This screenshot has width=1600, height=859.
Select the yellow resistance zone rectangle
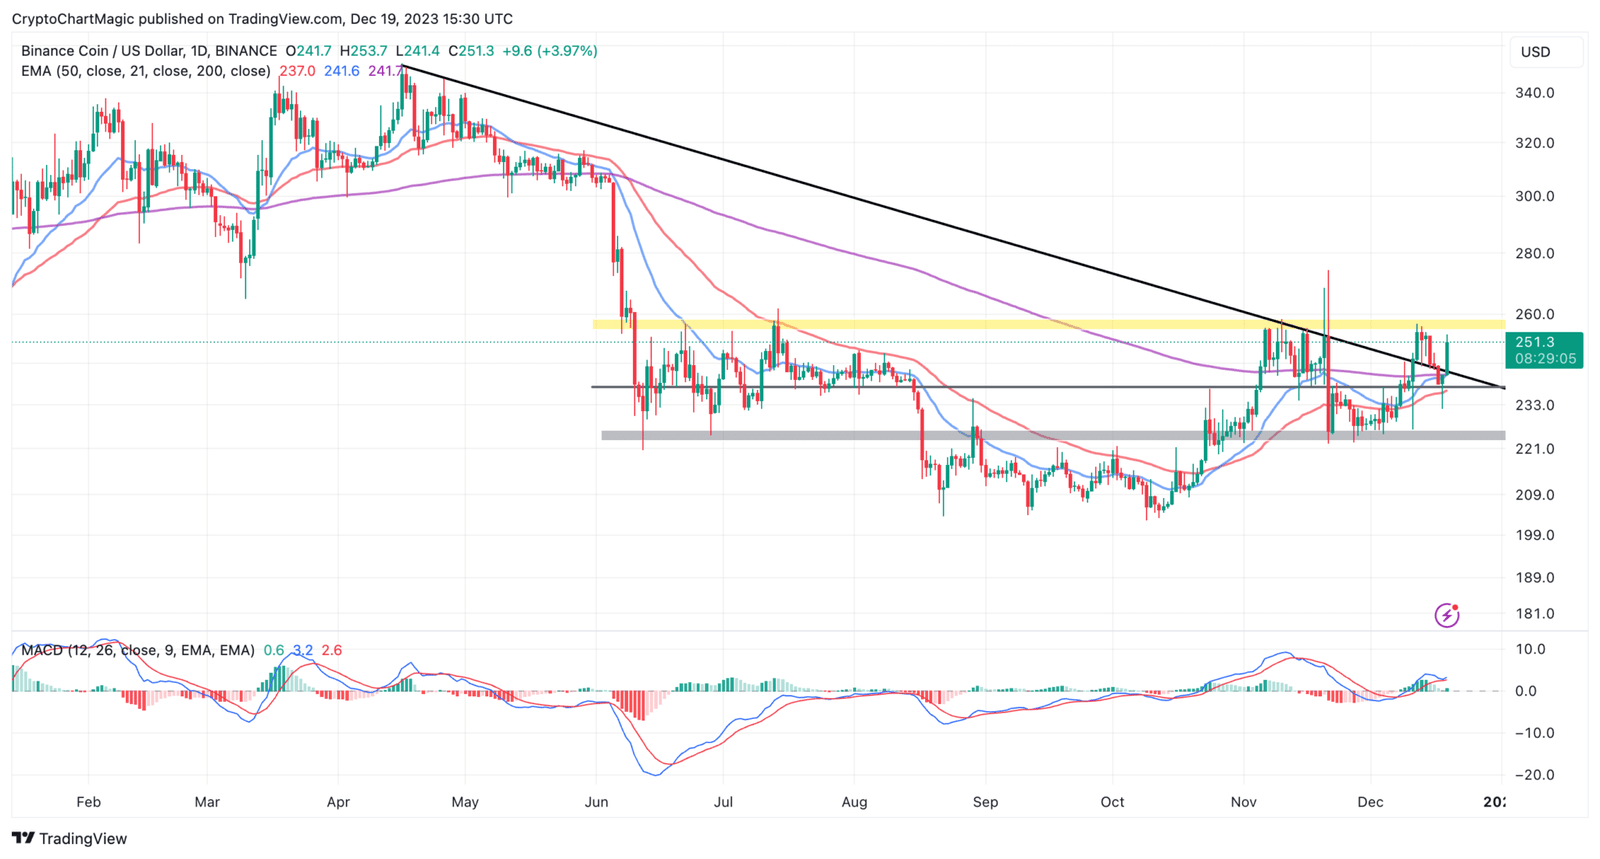[x=1000, y=324]
